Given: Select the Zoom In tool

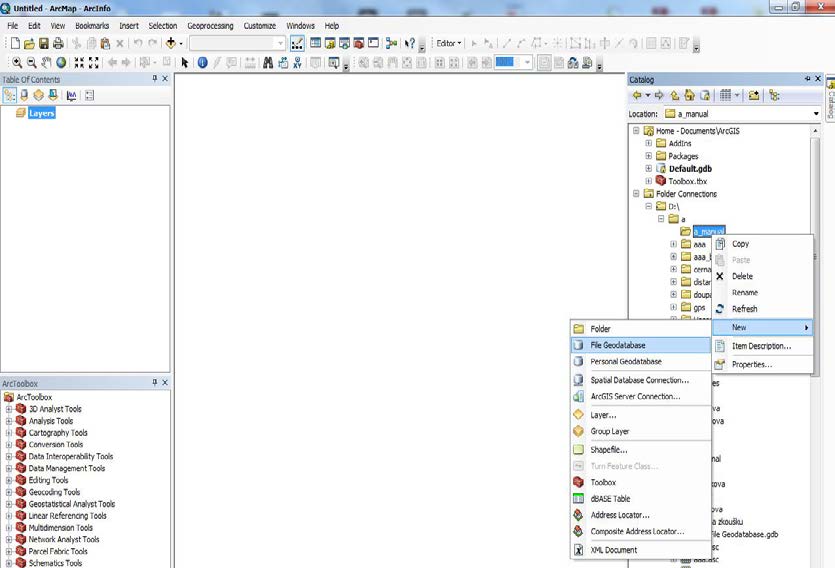Looking at the screenshot, I should point(17,63).
